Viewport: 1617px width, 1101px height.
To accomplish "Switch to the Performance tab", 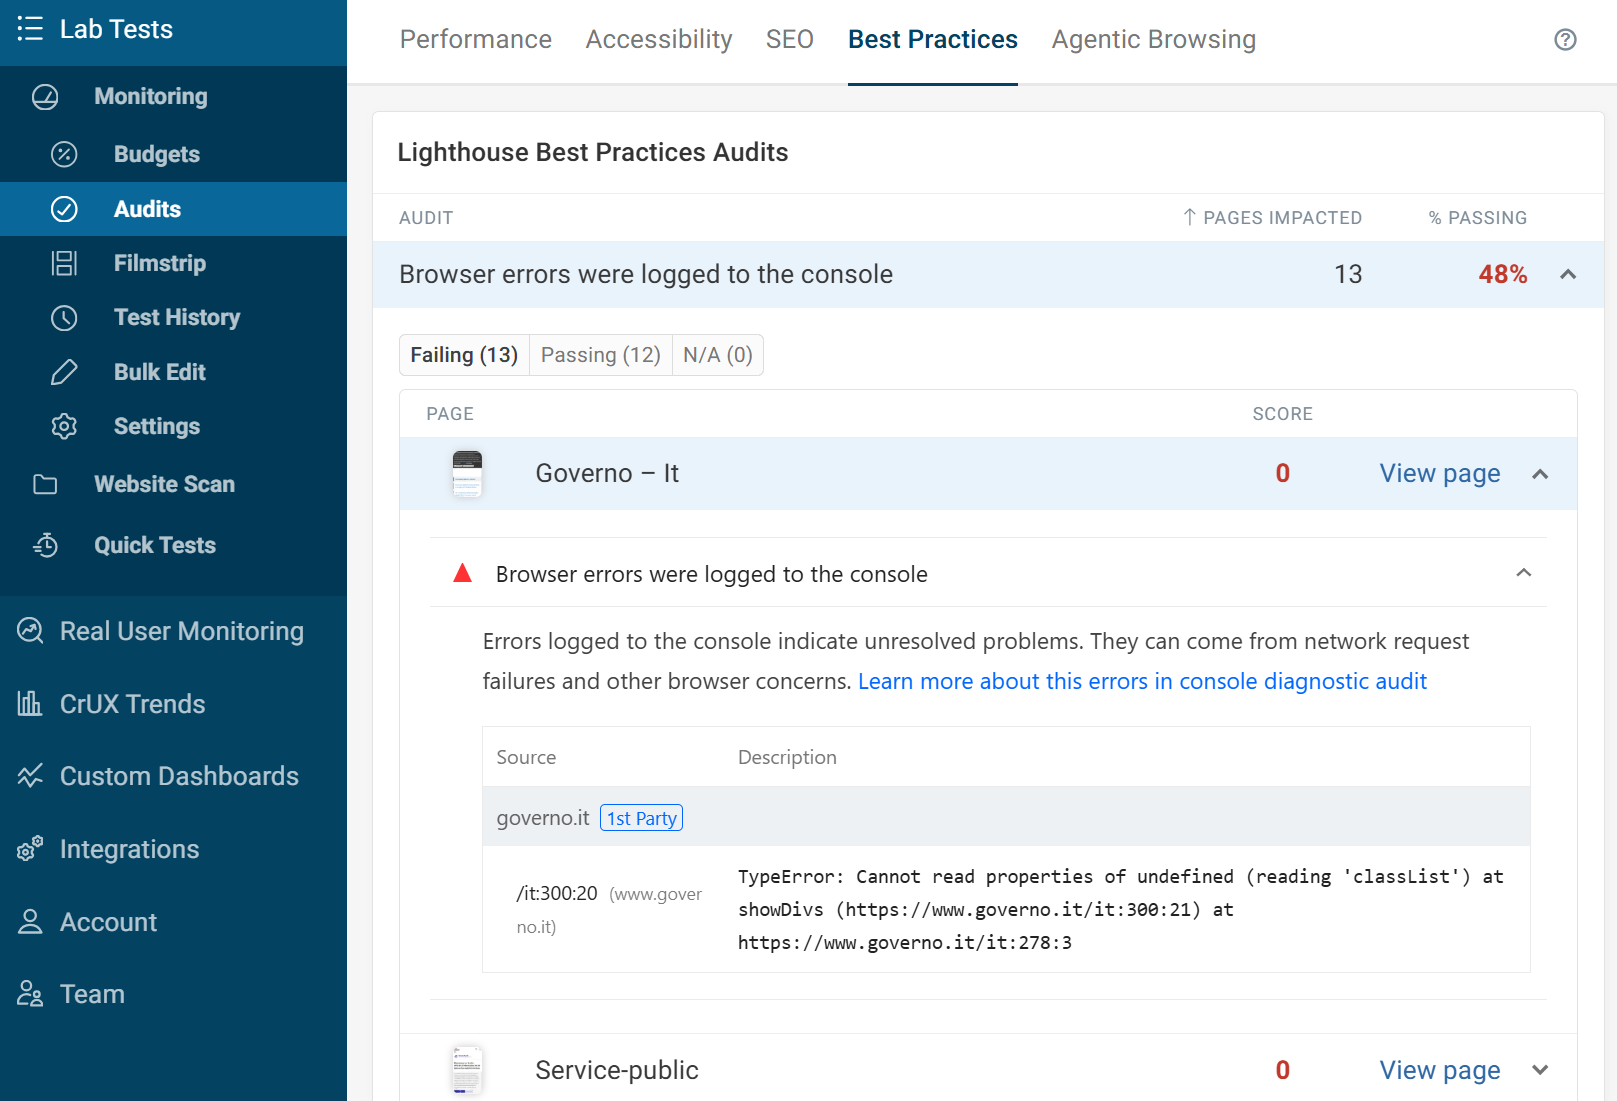I will [x=476, y=39].
